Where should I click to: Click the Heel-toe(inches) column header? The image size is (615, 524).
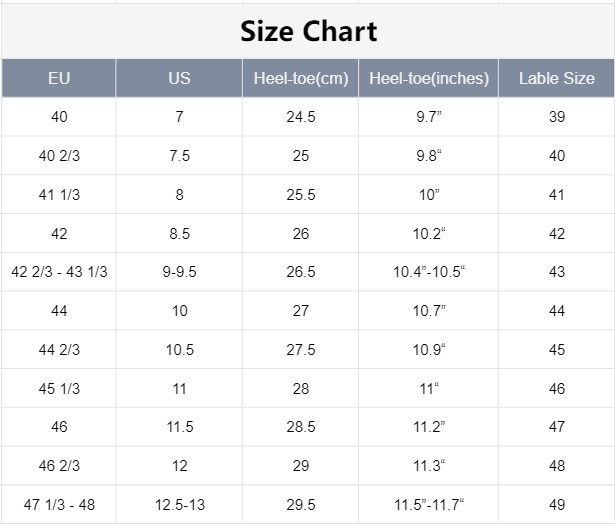[428, 78]
